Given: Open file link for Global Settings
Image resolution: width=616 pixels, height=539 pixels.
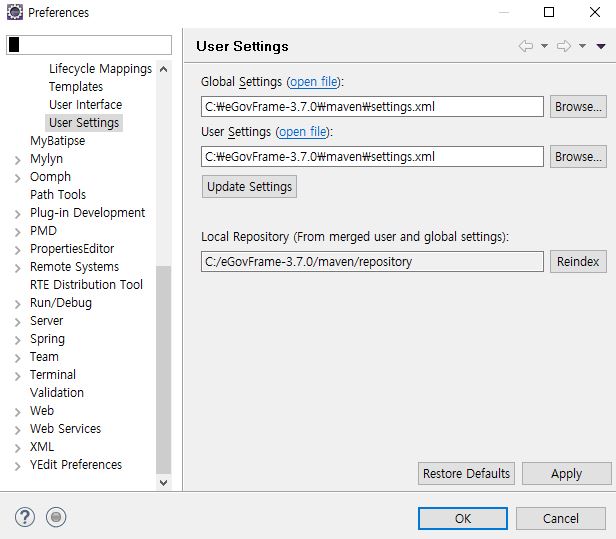Looking at the screenshot, I should click(314, 82).
